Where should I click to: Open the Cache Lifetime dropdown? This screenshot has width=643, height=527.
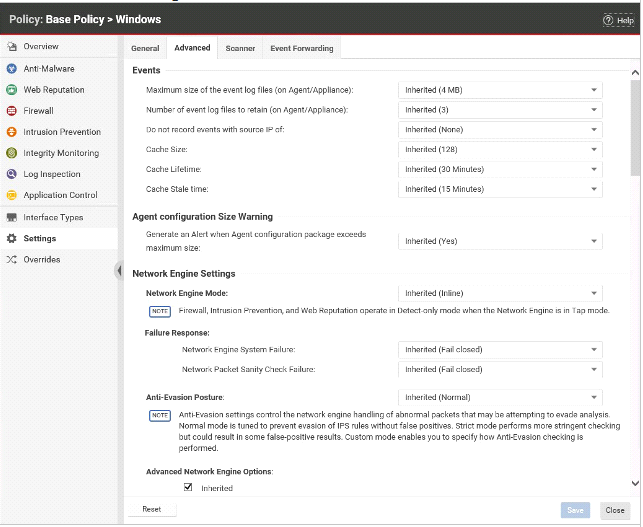[x=500, y=169]
